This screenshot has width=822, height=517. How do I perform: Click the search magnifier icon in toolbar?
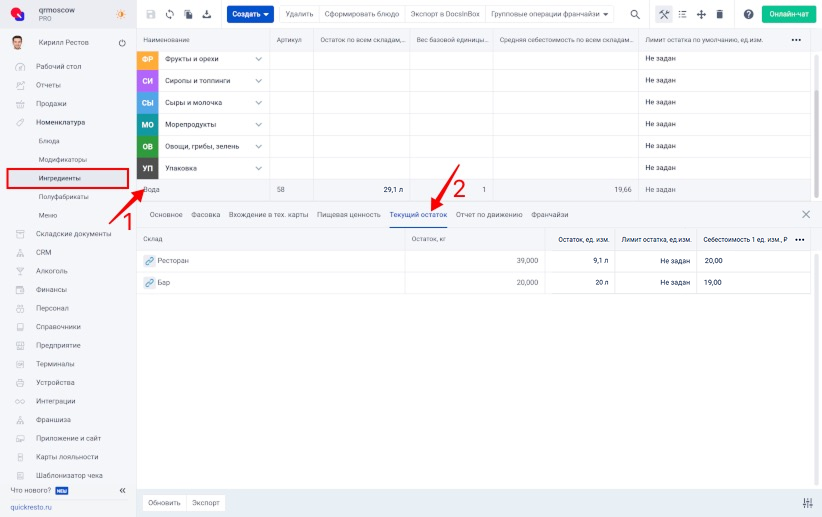[x=634, y=14]
